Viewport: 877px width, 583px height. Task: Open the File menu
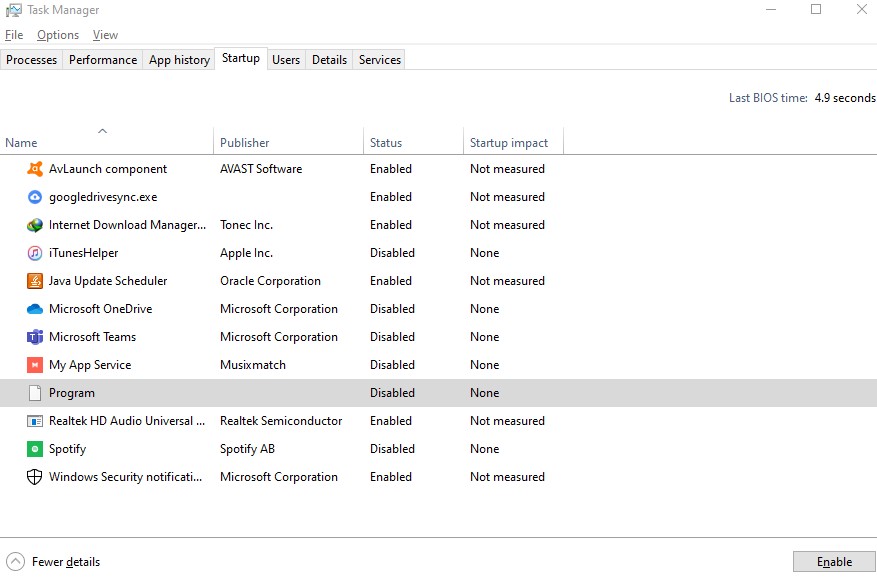point(14,35)
